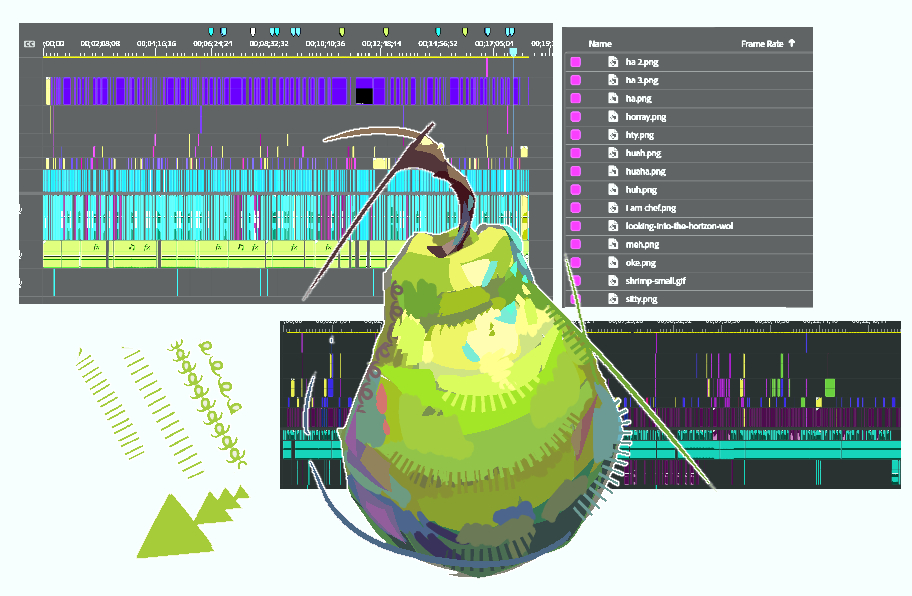Screen dimensions: 912x596
Task: Select sitty.png in the project list
Action: [x=641, y=299]
